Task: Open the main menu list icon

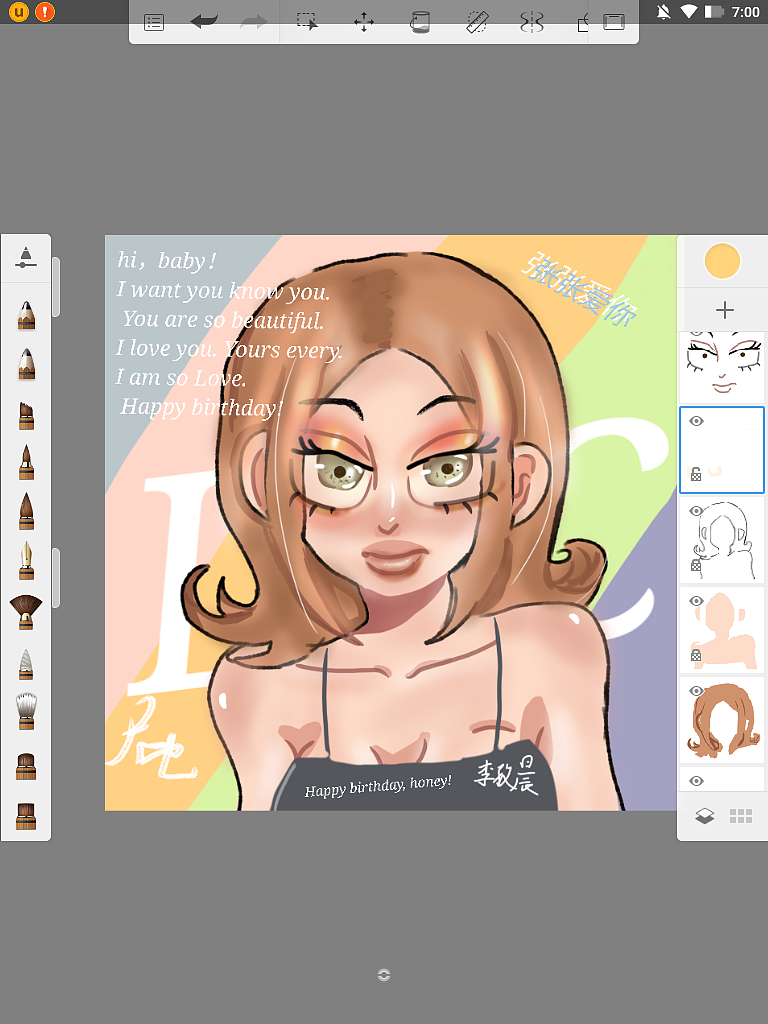Action: click(x=154, y=23)
